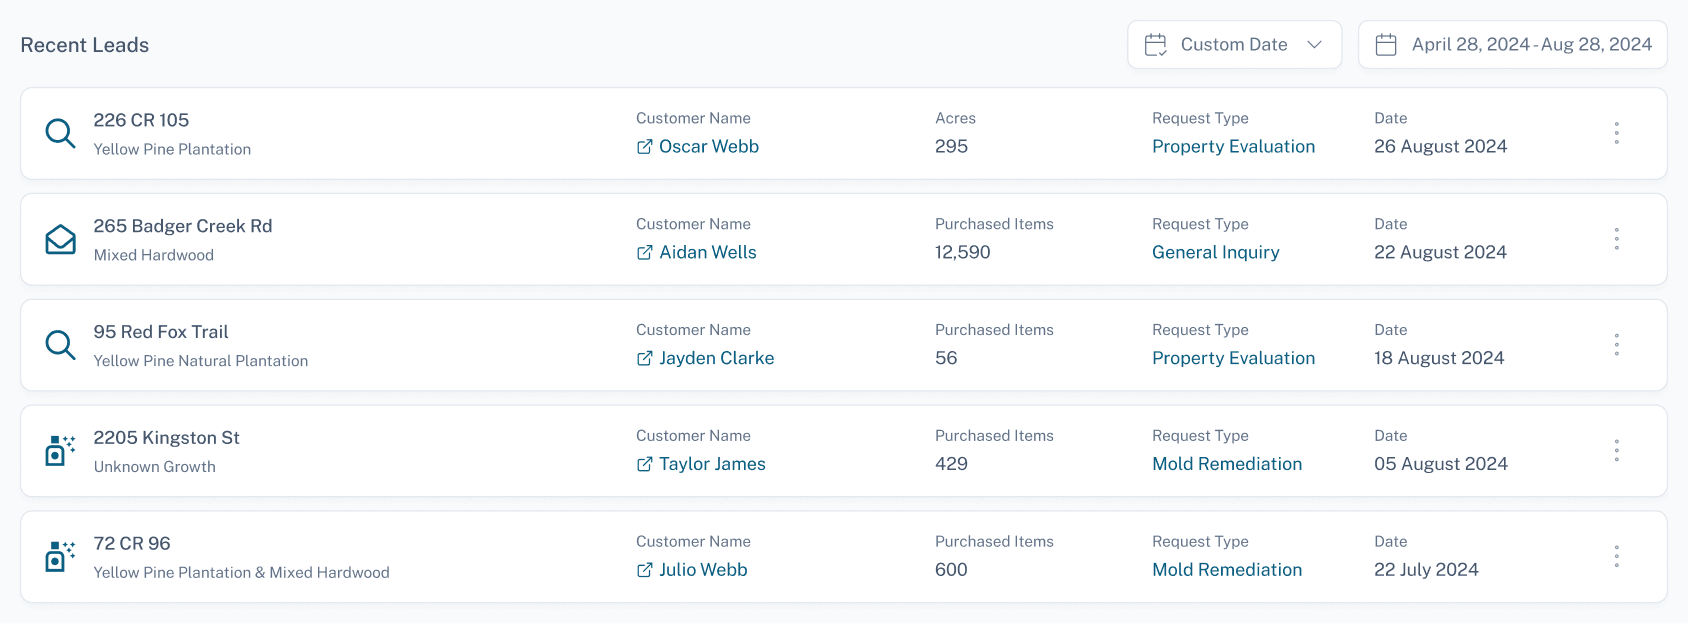
Task: Click the envelope icon beside 265 Badger Creek Rd
Action: [x=60, y=239]
